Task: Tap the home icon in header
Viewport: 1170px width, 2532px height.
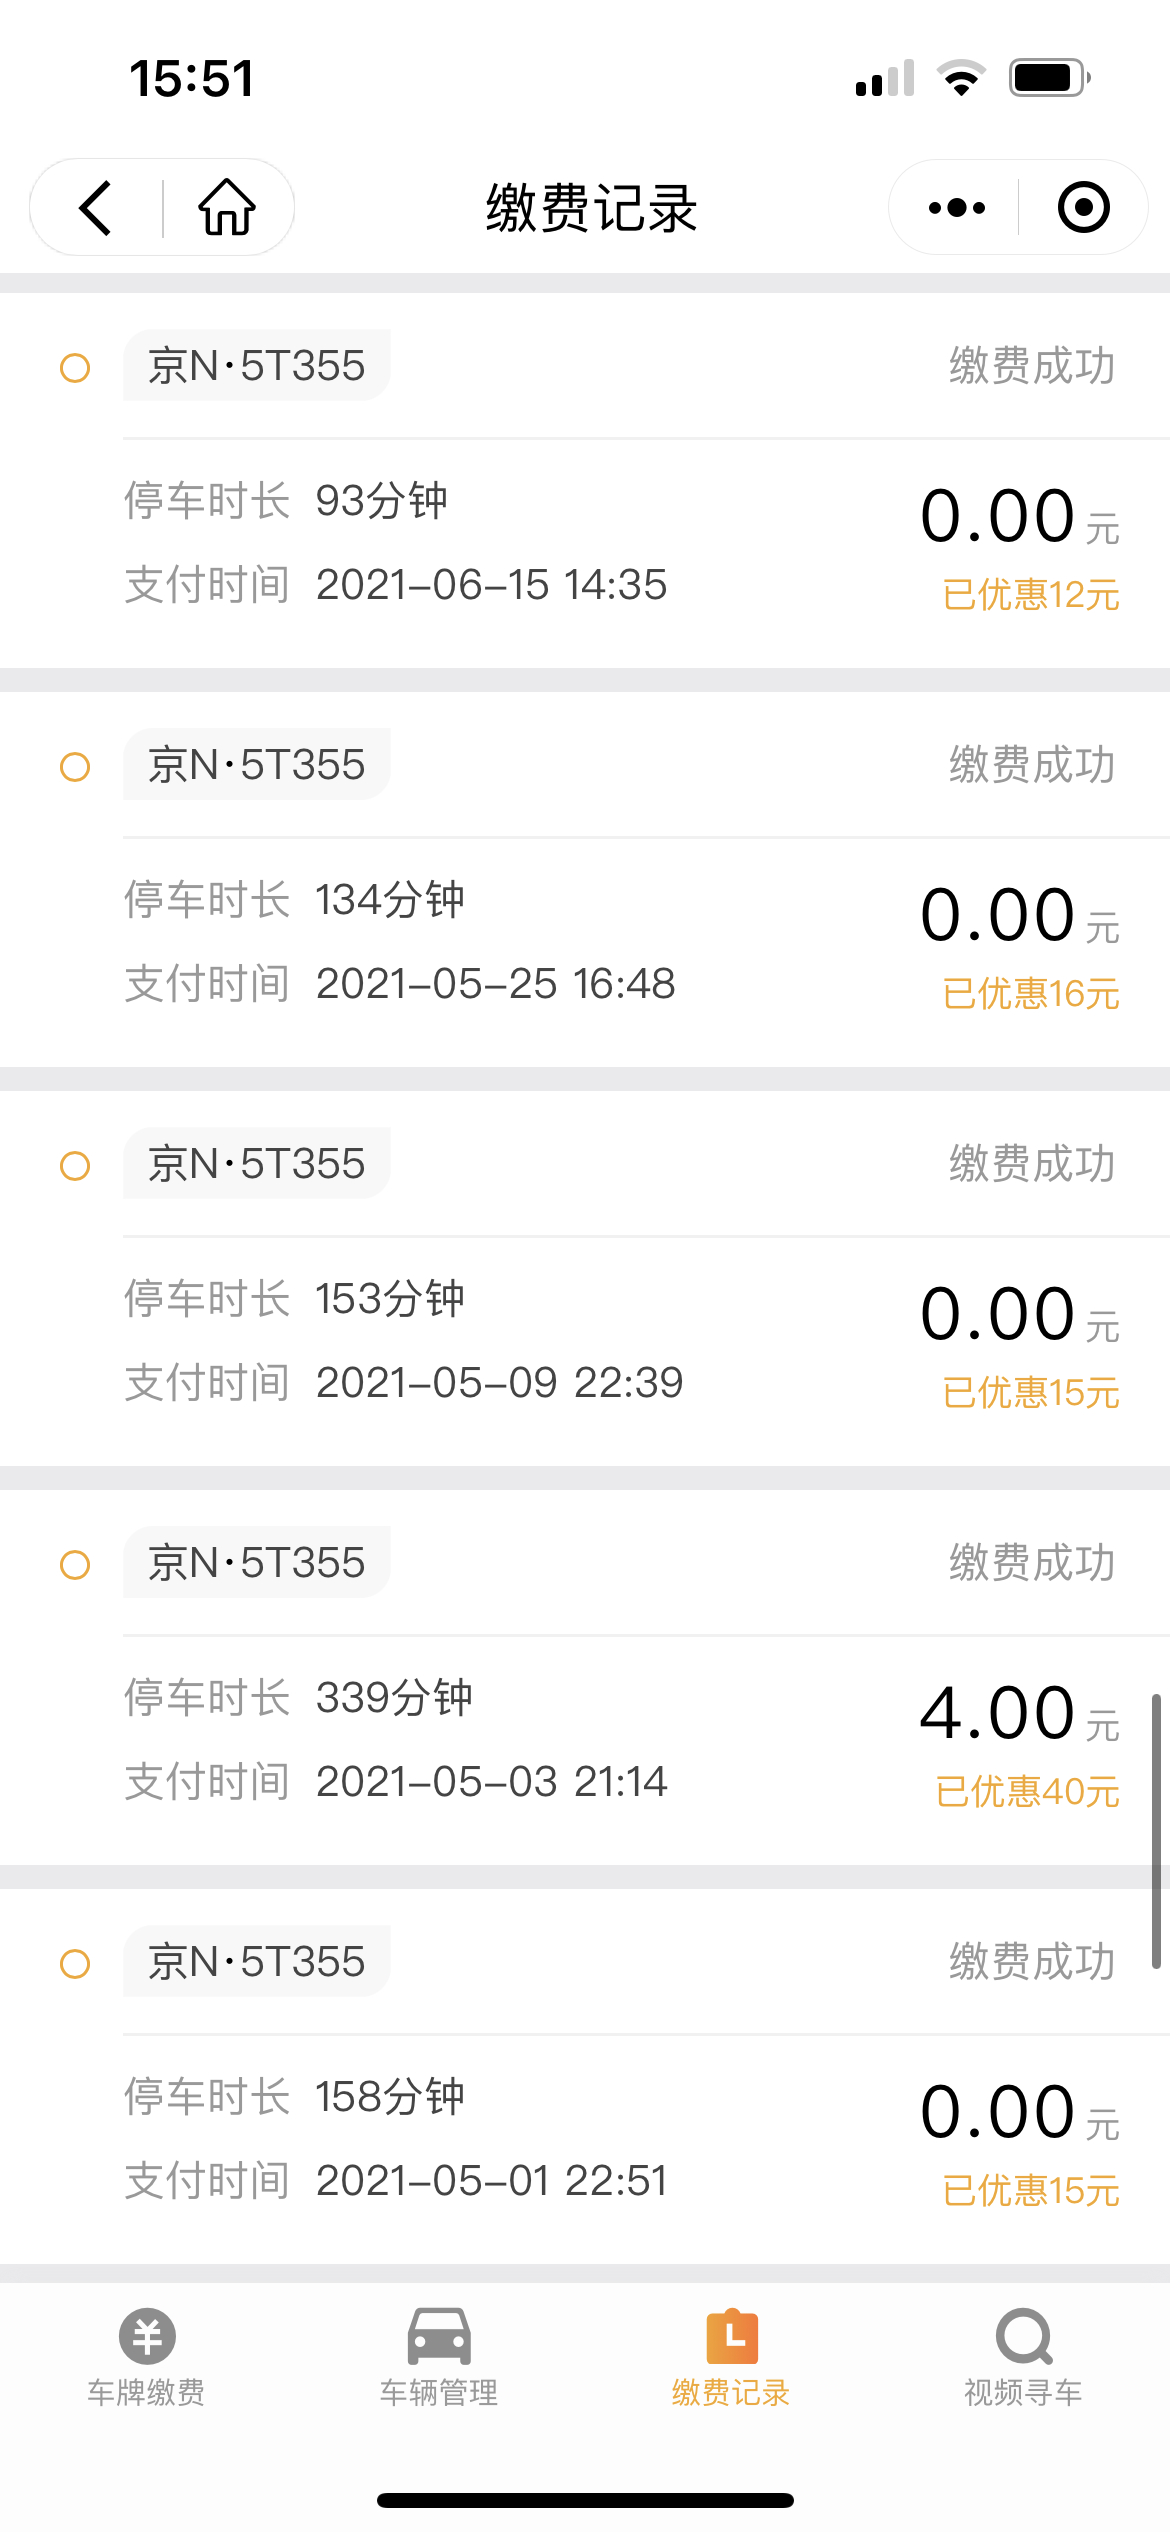Action: coord(227,208)
